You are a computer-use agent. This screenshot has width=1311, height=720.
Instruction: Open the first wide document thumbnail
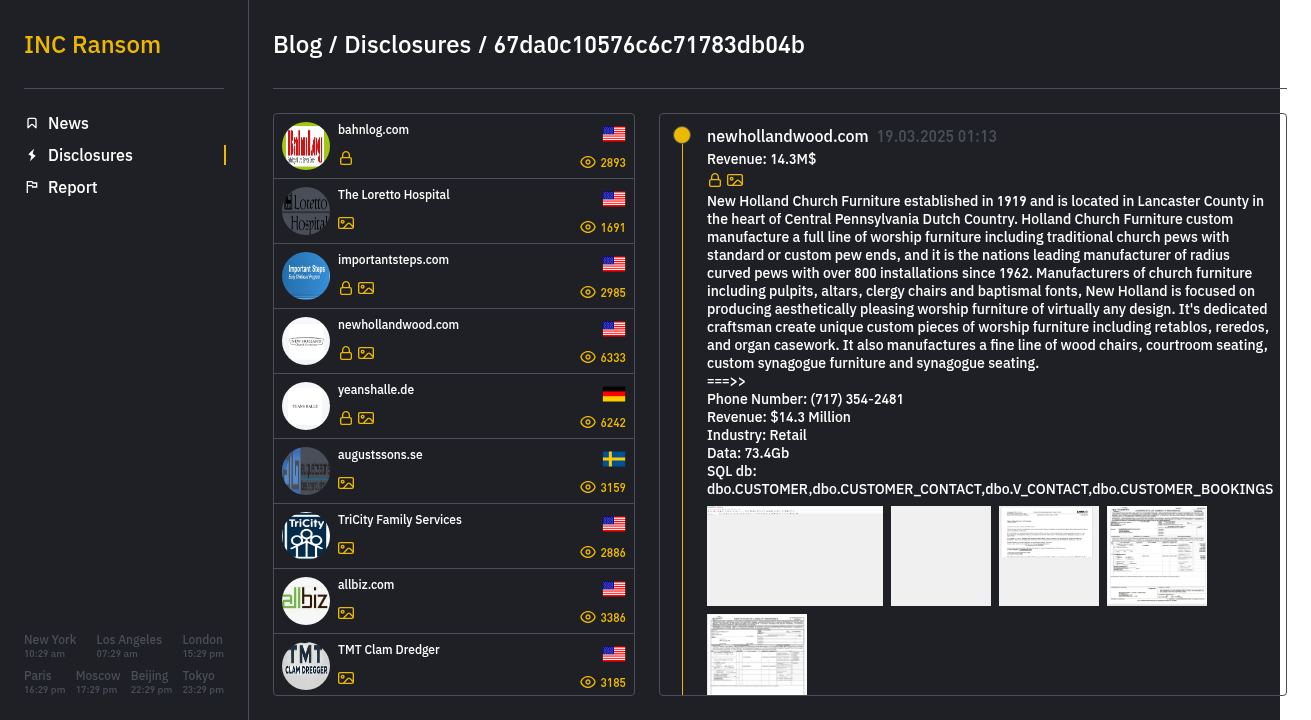coord(795,556)
